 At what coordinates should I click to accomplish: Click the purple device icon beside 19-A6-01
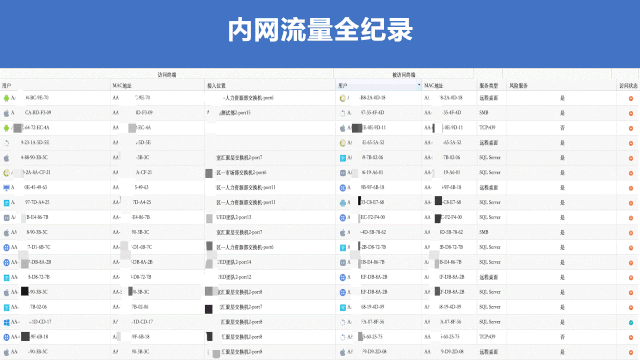pos(343,173)
